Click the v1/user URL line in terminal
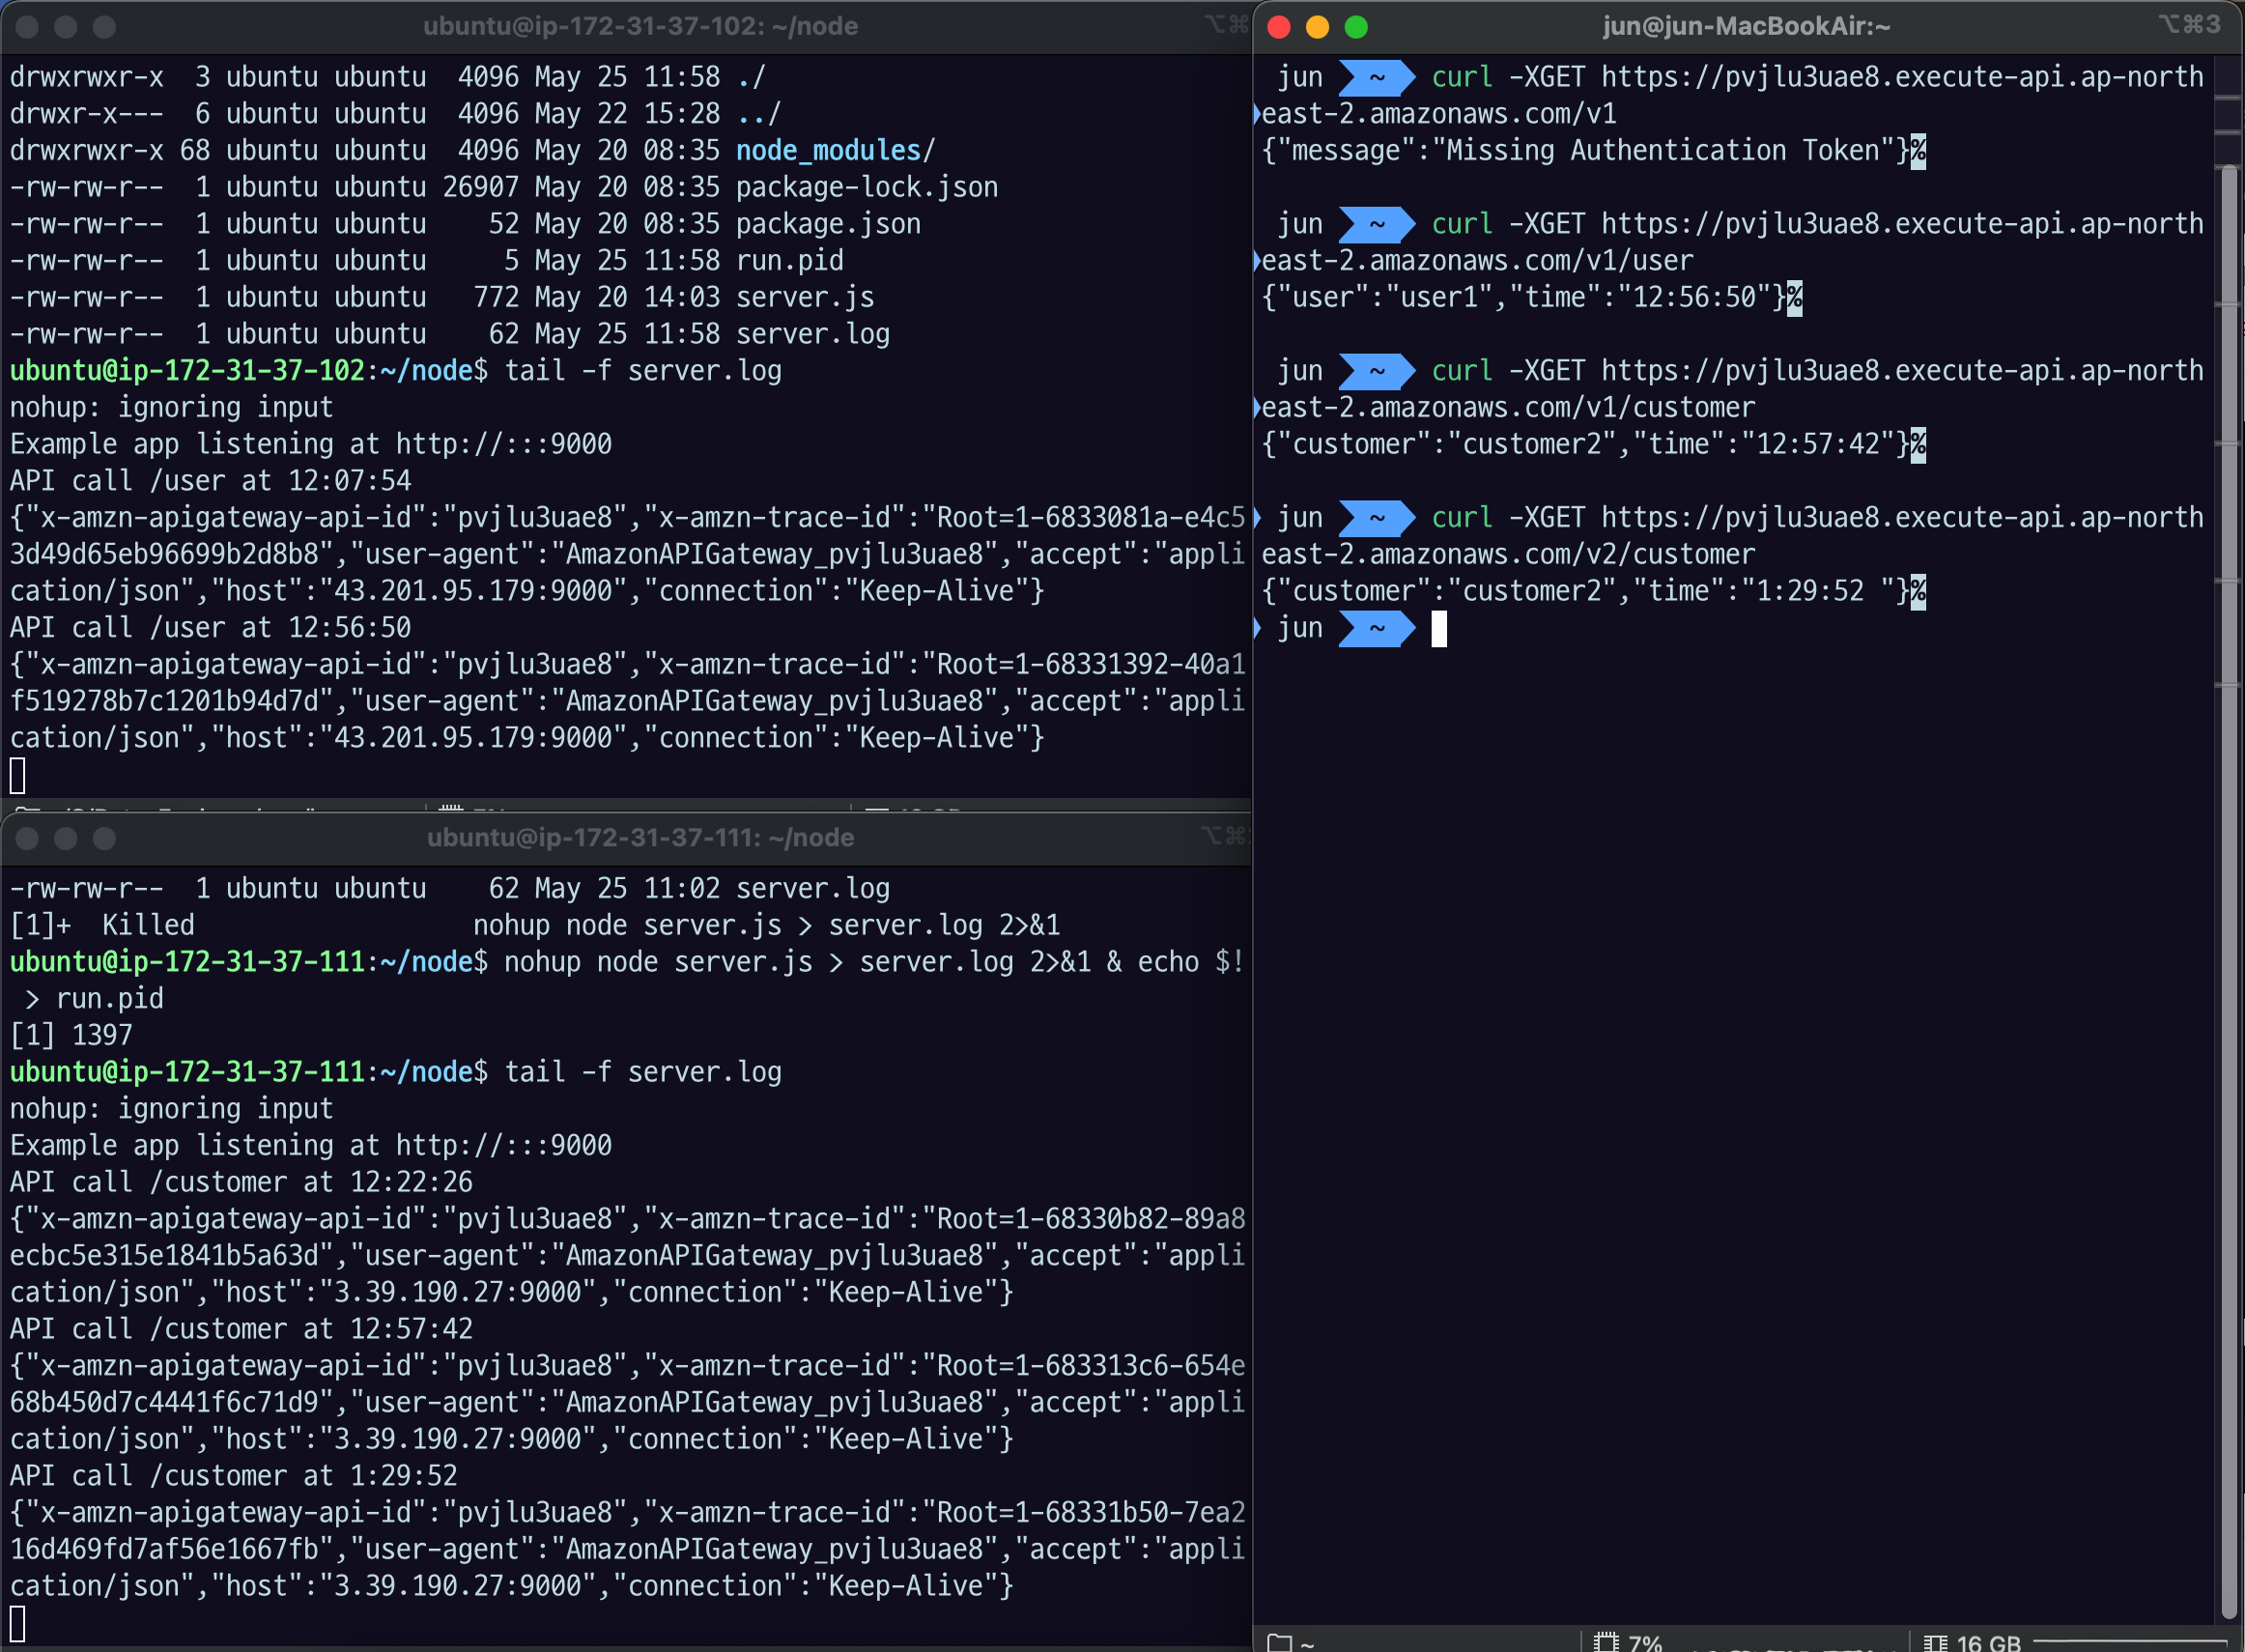The image size is (2245, 1652). coord(1477,261)
